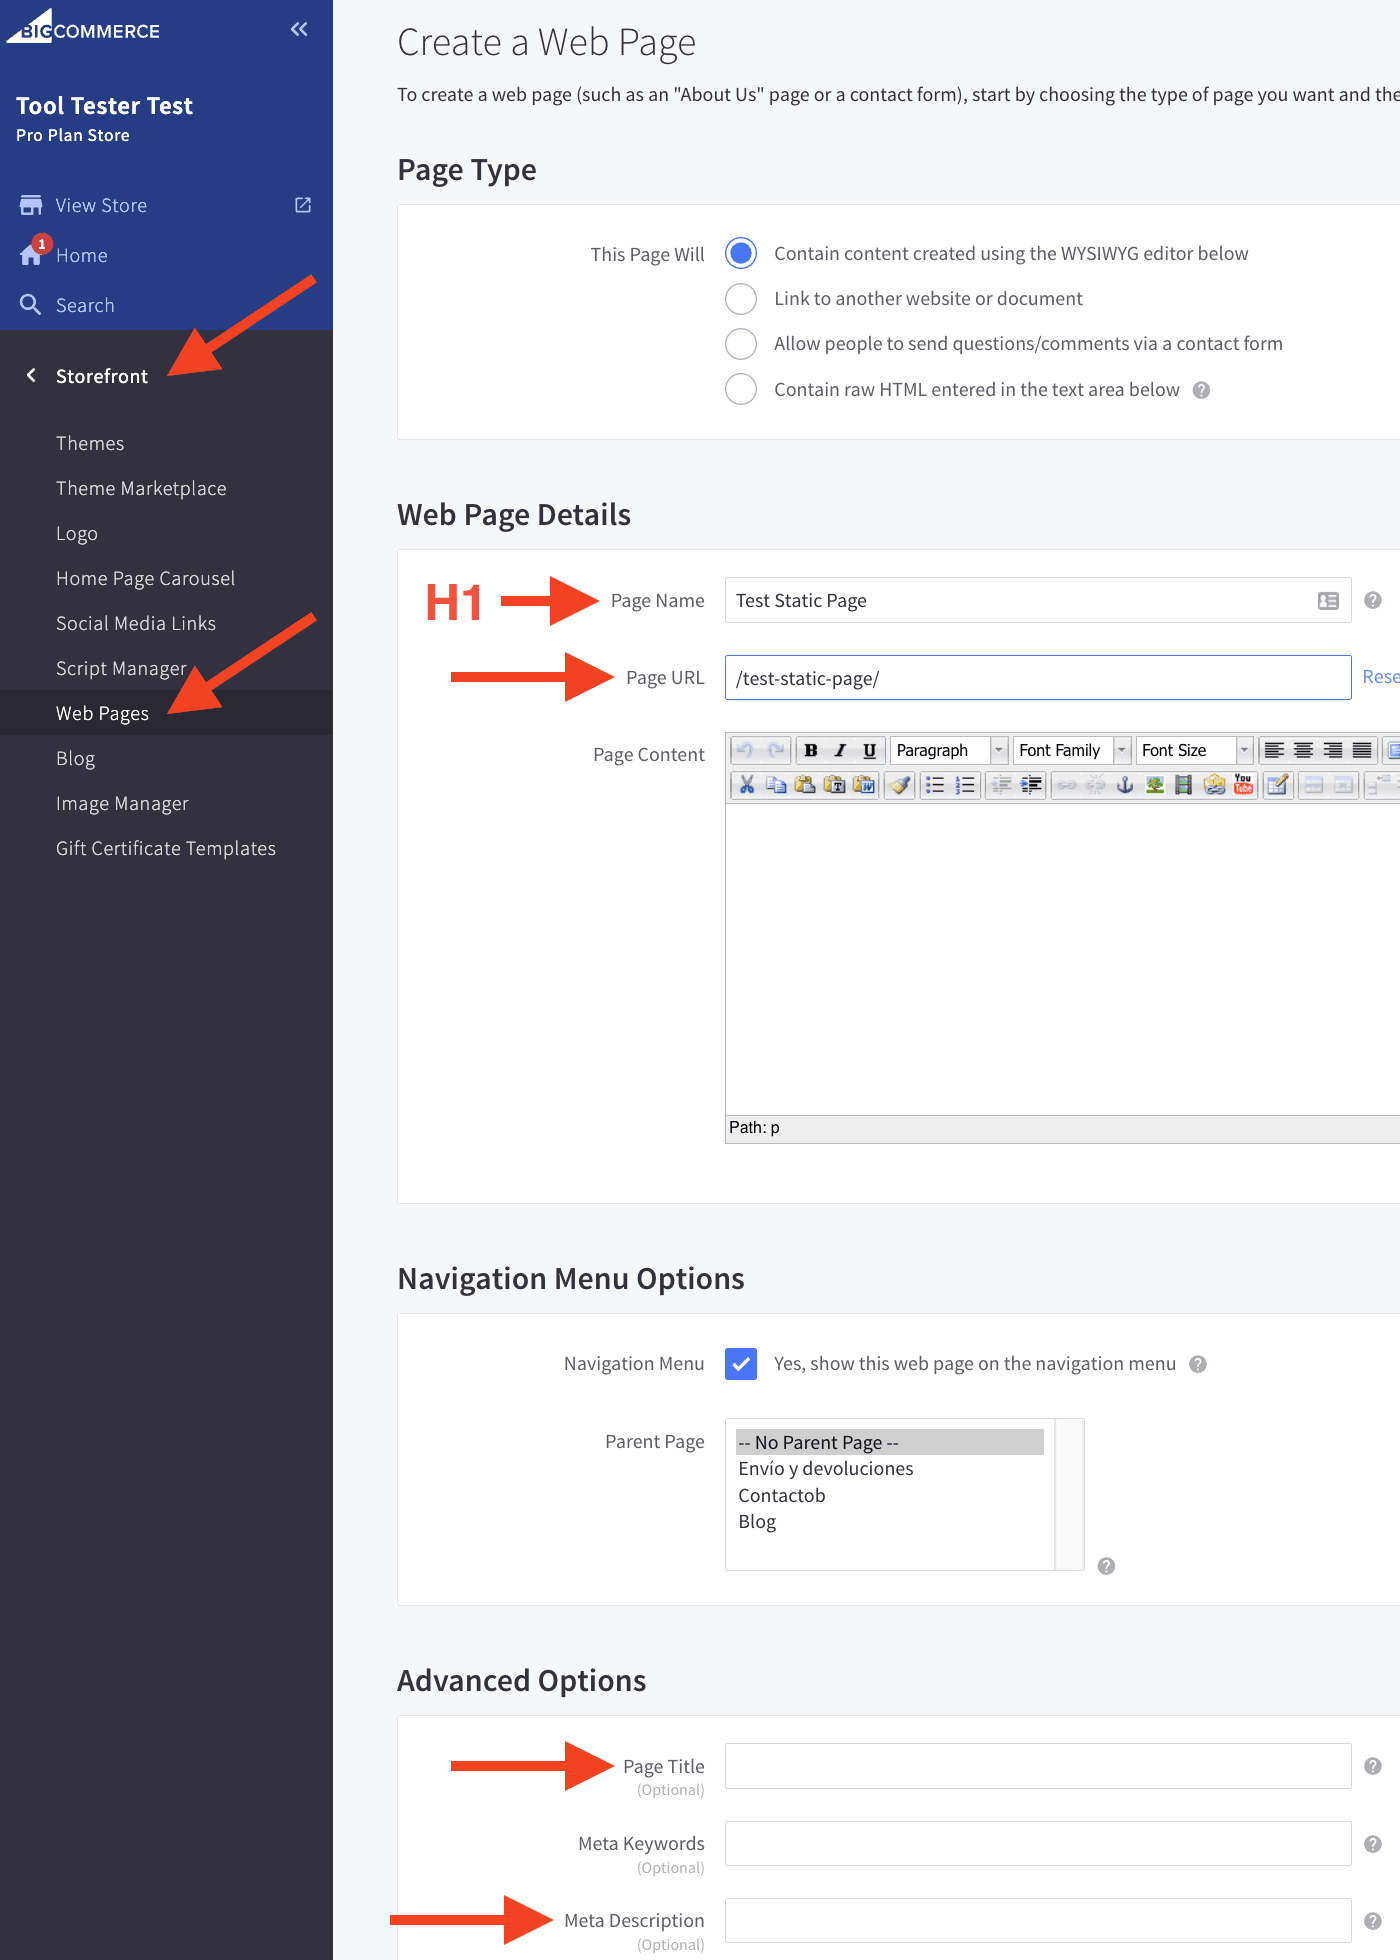Viewport: 1400px width, 1960px height.
Task: Click the View Store link
Action: pos(101,205)
